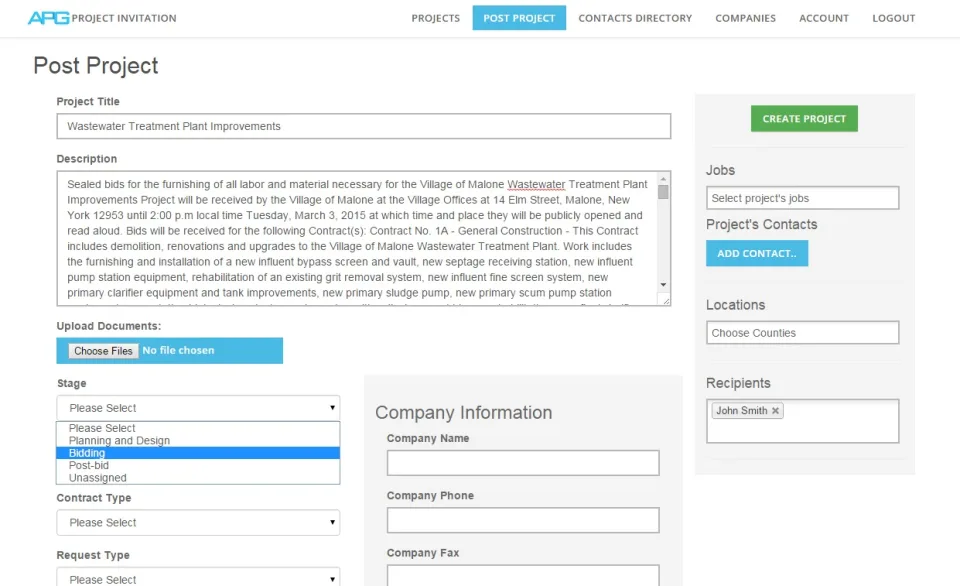Go to Contacts Directory
Screen dimensions: 960x586
[635, 18]
